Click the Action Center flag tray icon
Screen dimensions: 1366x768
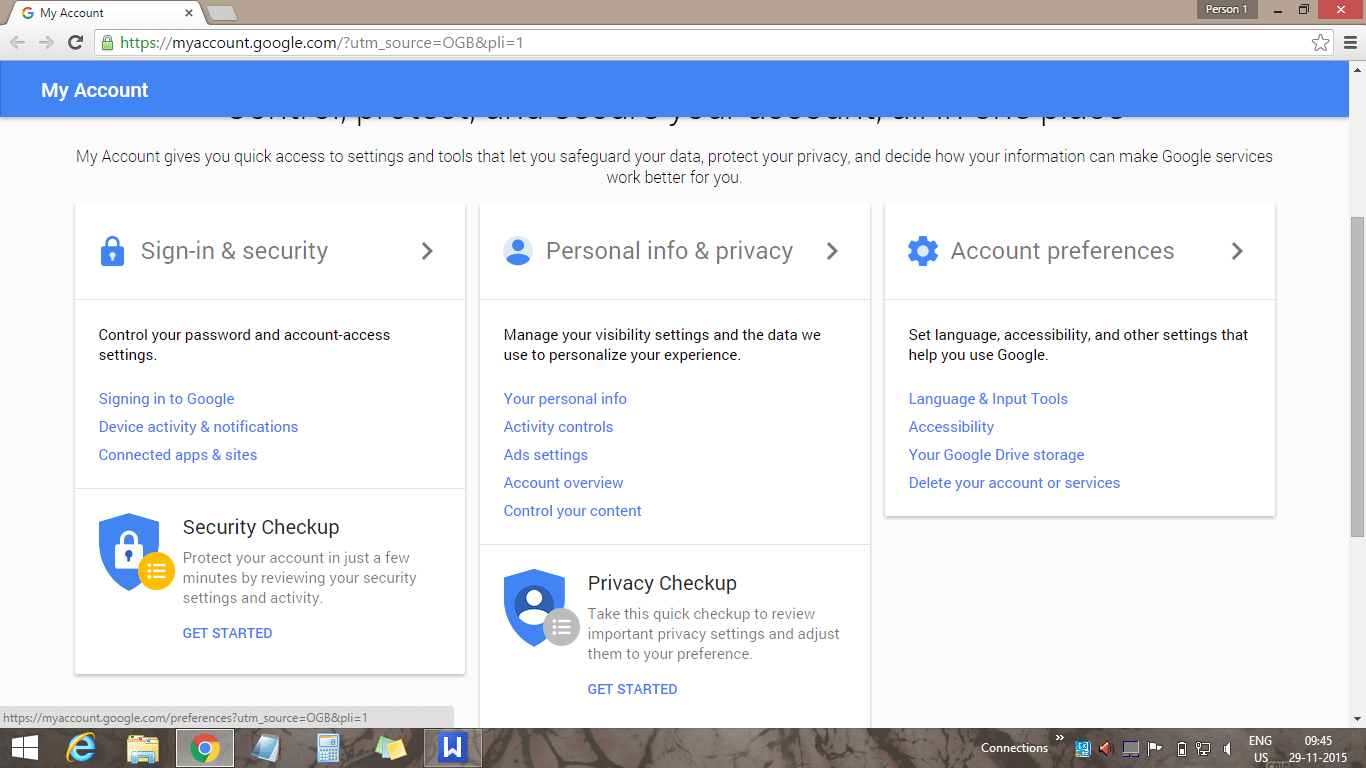pos(1154,748)
